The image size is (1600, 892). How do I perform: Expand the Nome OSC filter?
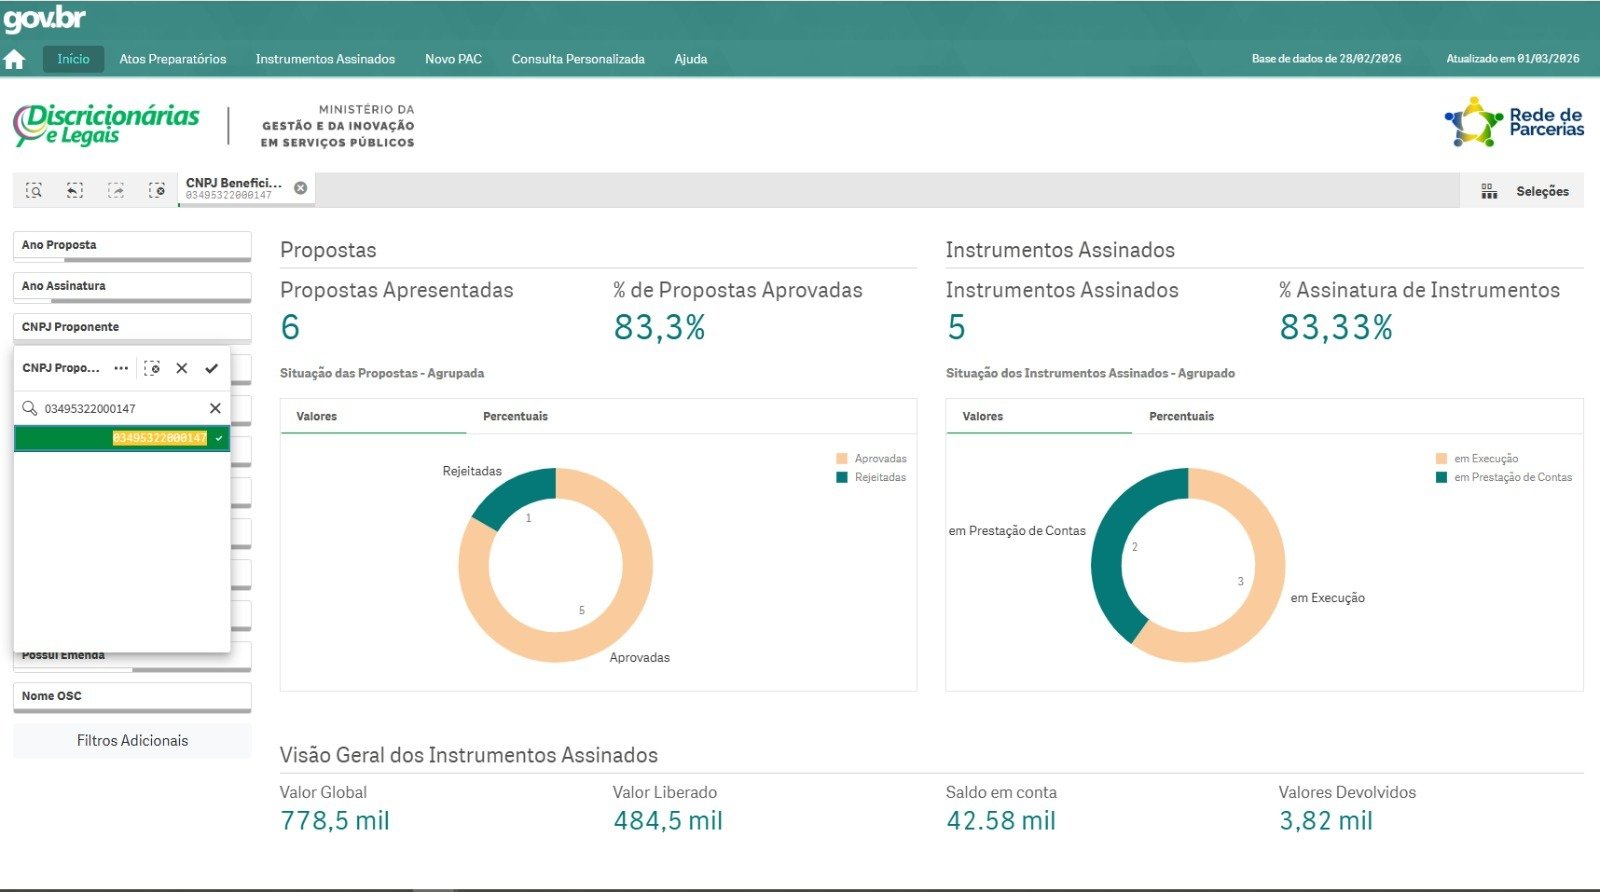[x=131, y=696]
